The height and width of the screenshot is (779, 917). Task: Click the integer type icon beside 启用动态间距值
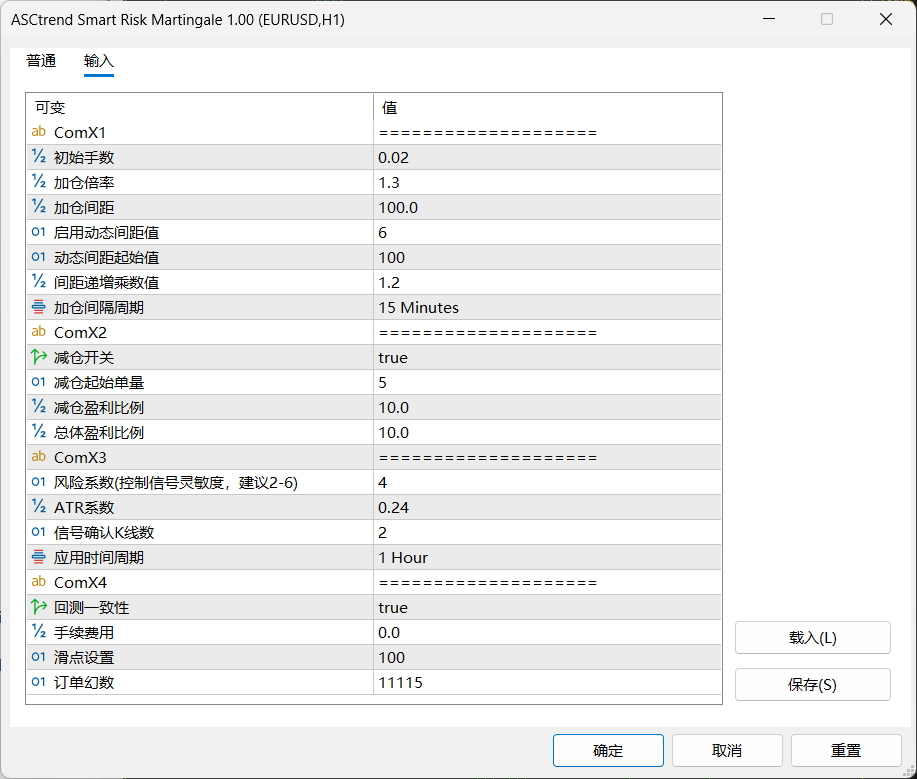pyautogui.click(x=39, y=232)
